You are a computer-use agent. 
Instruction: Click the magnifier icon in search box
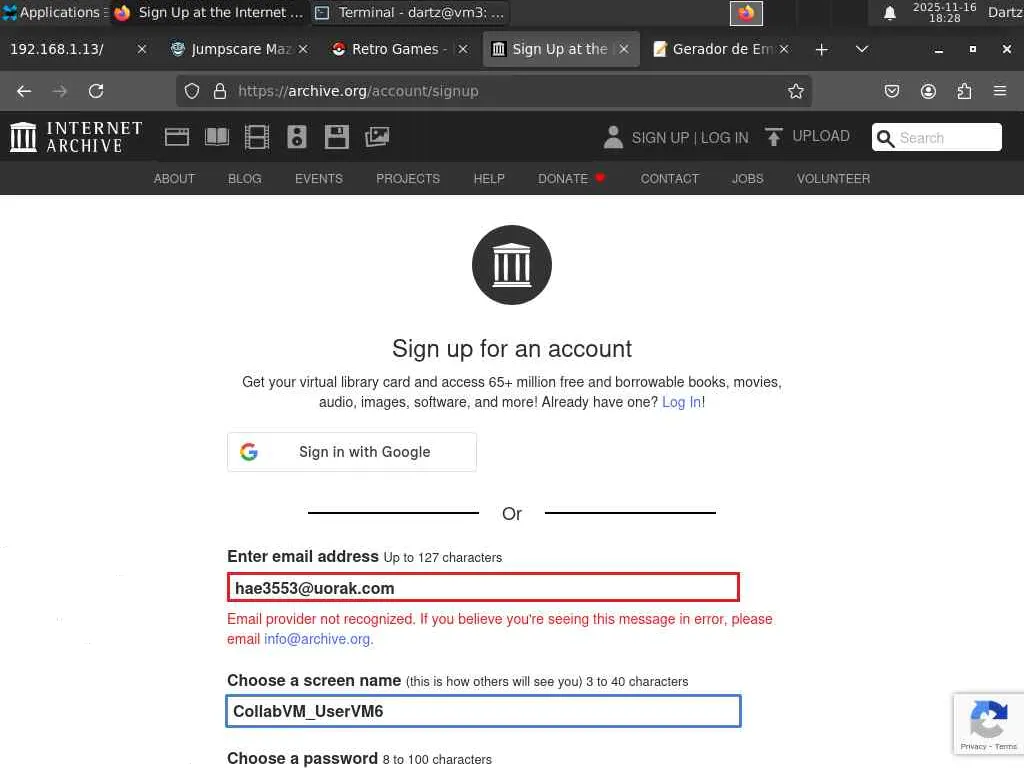click(885, 138)
